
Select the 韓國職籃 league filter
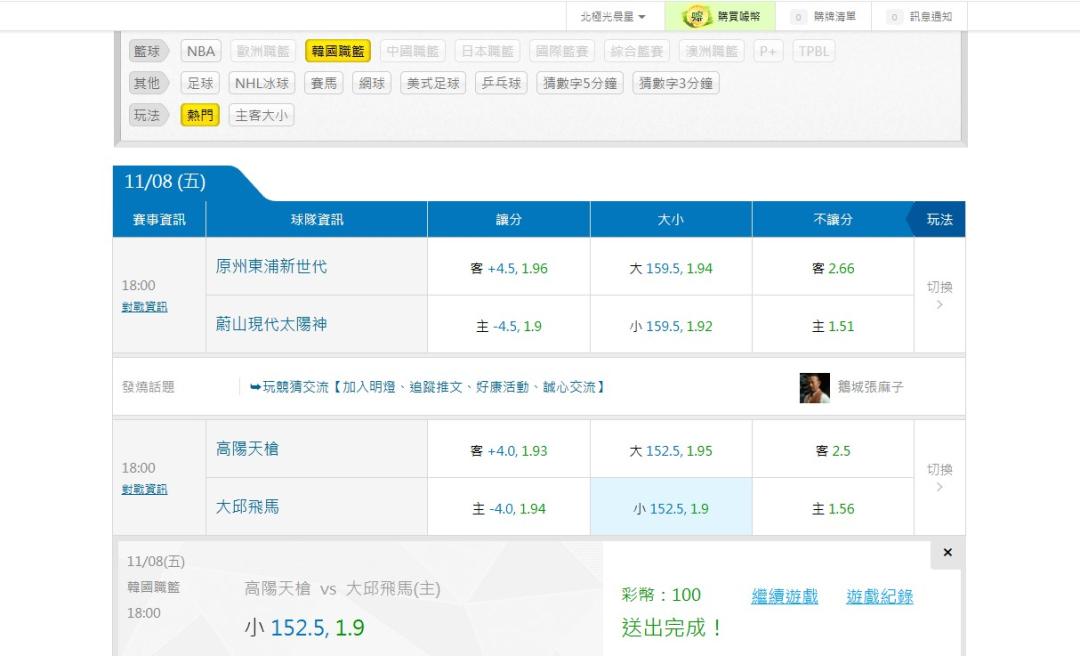[338, 51]
